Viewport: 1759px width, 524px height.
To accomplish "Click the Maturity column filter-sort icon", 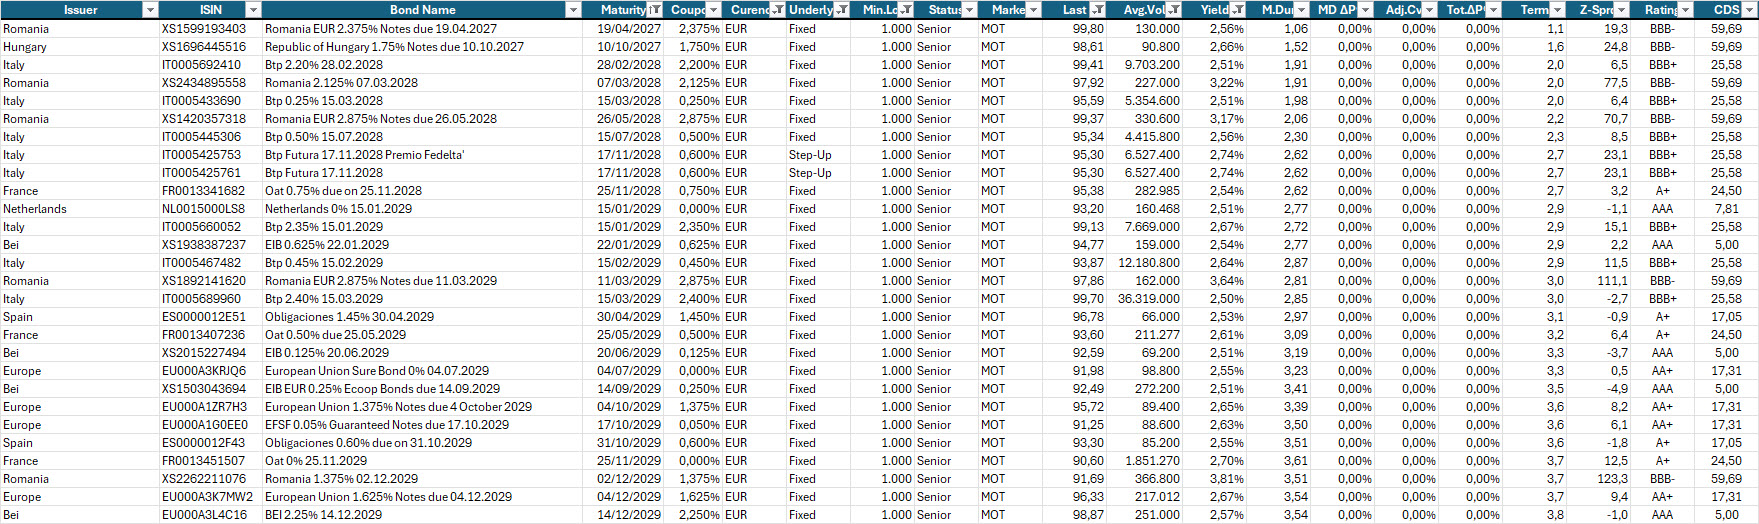I will pyautogui.click(x=655, y=10).
